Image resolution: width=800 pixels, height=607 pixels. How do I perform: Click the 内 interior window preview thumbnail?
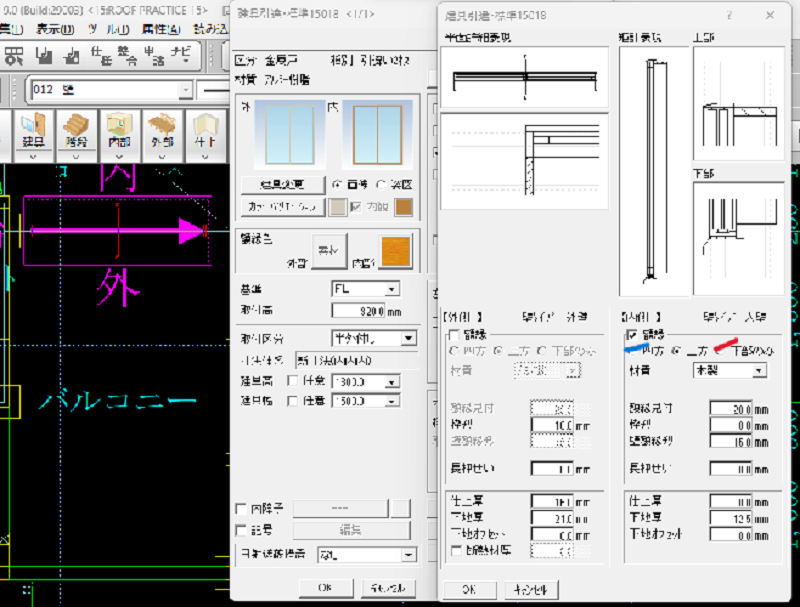coord(378,134)
